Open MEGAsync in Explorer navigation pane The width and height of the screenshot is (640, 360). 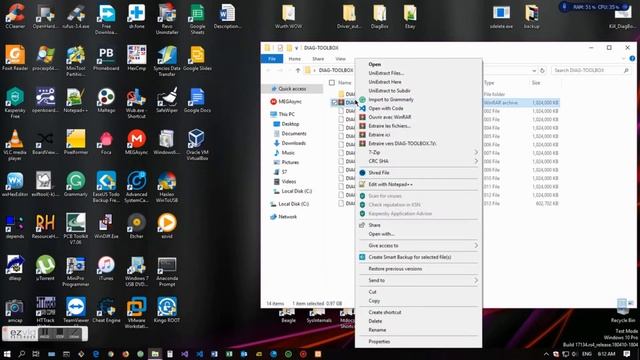pos(290,102)
